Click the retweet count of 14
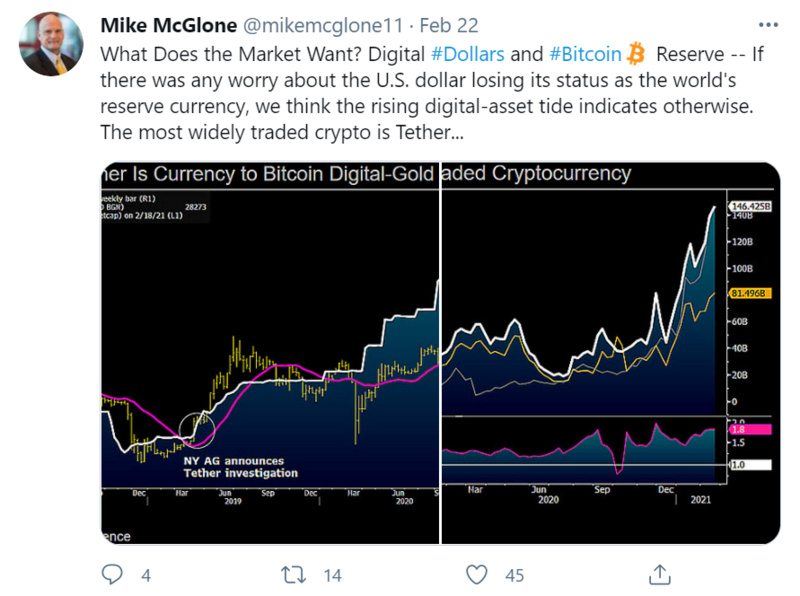The height and width of the screenshot is (596, 800). (333, 575)
